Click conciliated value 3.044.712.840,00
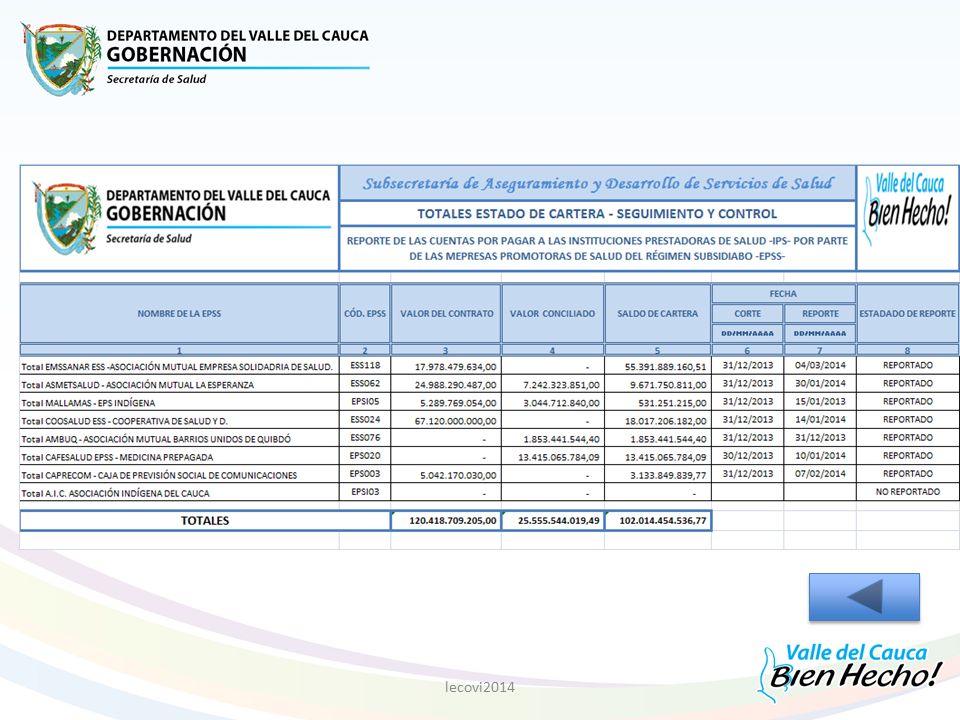Screen dimensions: 960x720 pos(561,403)
